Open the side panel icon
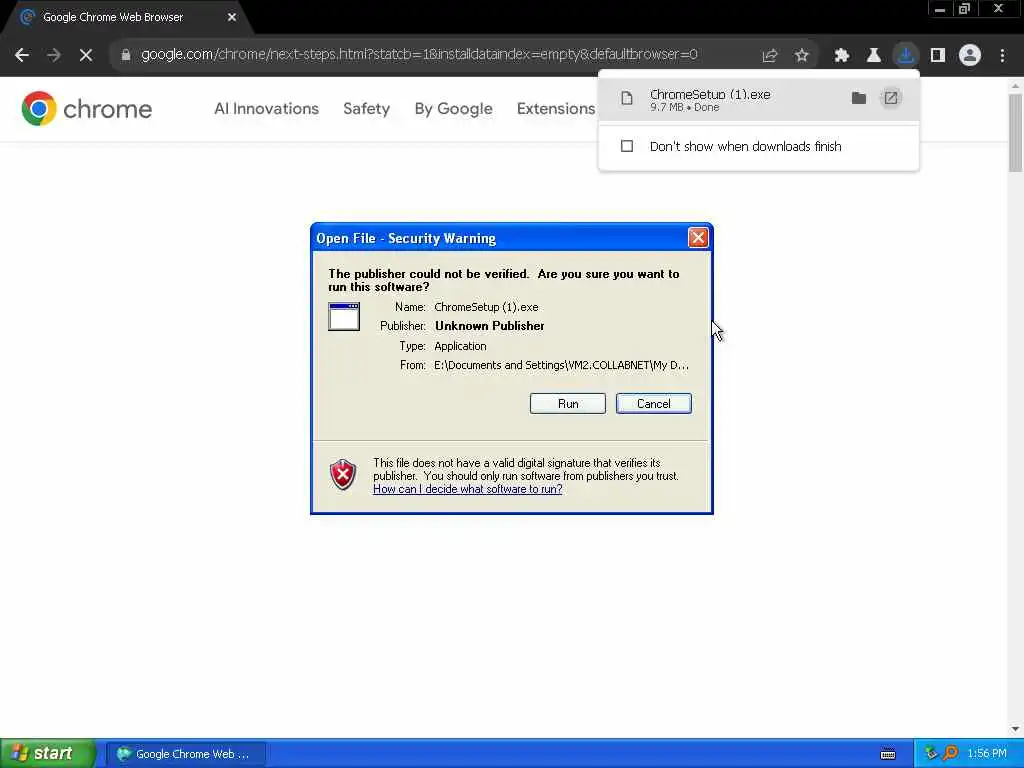Image resolution: width=1024 pixels, height=768 pixels. tap(938, 56)
